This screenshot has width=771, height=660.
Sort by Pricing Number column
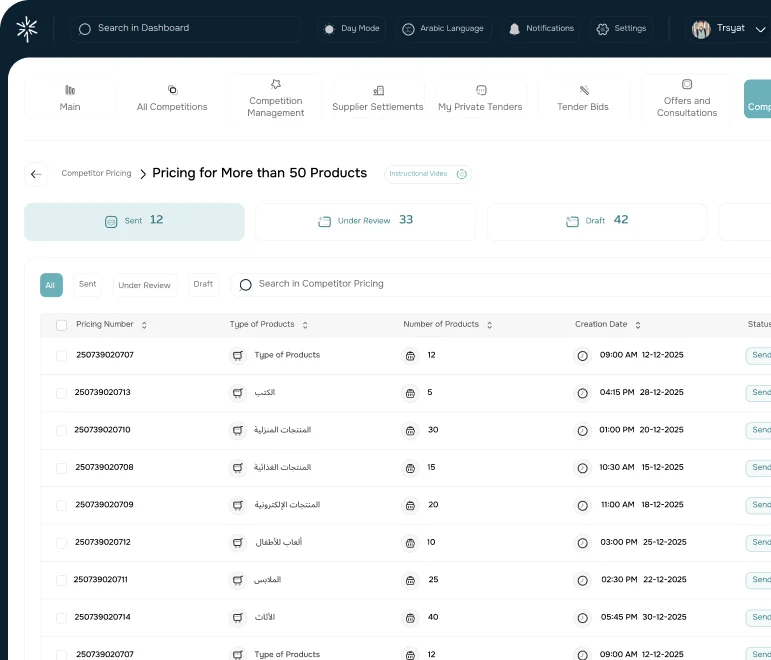(x=144, y=325)
